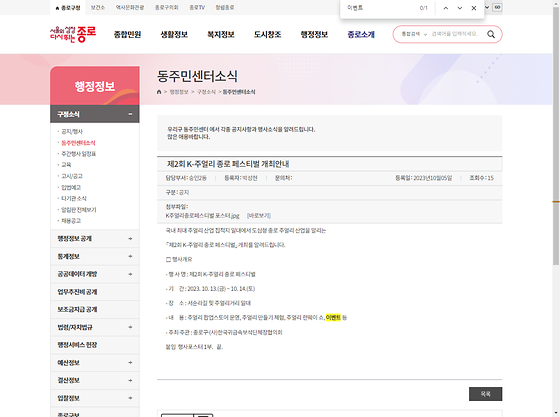This screenshot has width=560, height=417.
Task: Open the 생활정보 main menu
Action: 174,34
